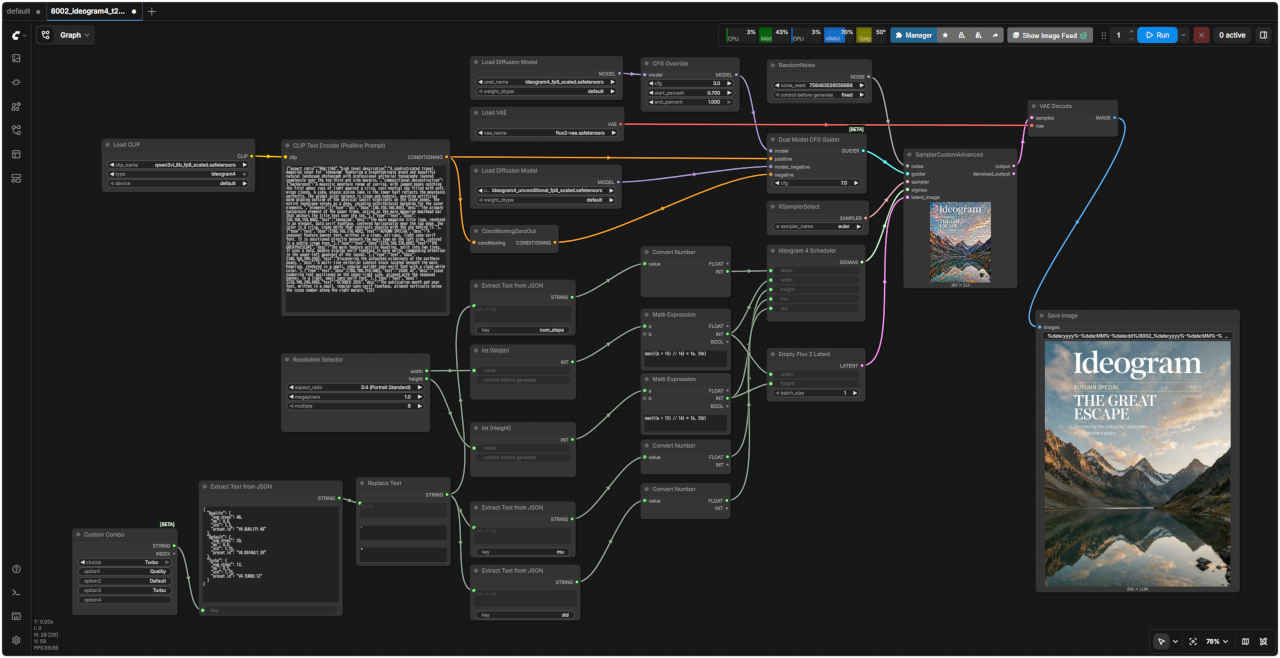Viewport: 1280px width, 658px height.
Task: Toggle the minimap icon at bottom right
Action: tap(1245, 641)
